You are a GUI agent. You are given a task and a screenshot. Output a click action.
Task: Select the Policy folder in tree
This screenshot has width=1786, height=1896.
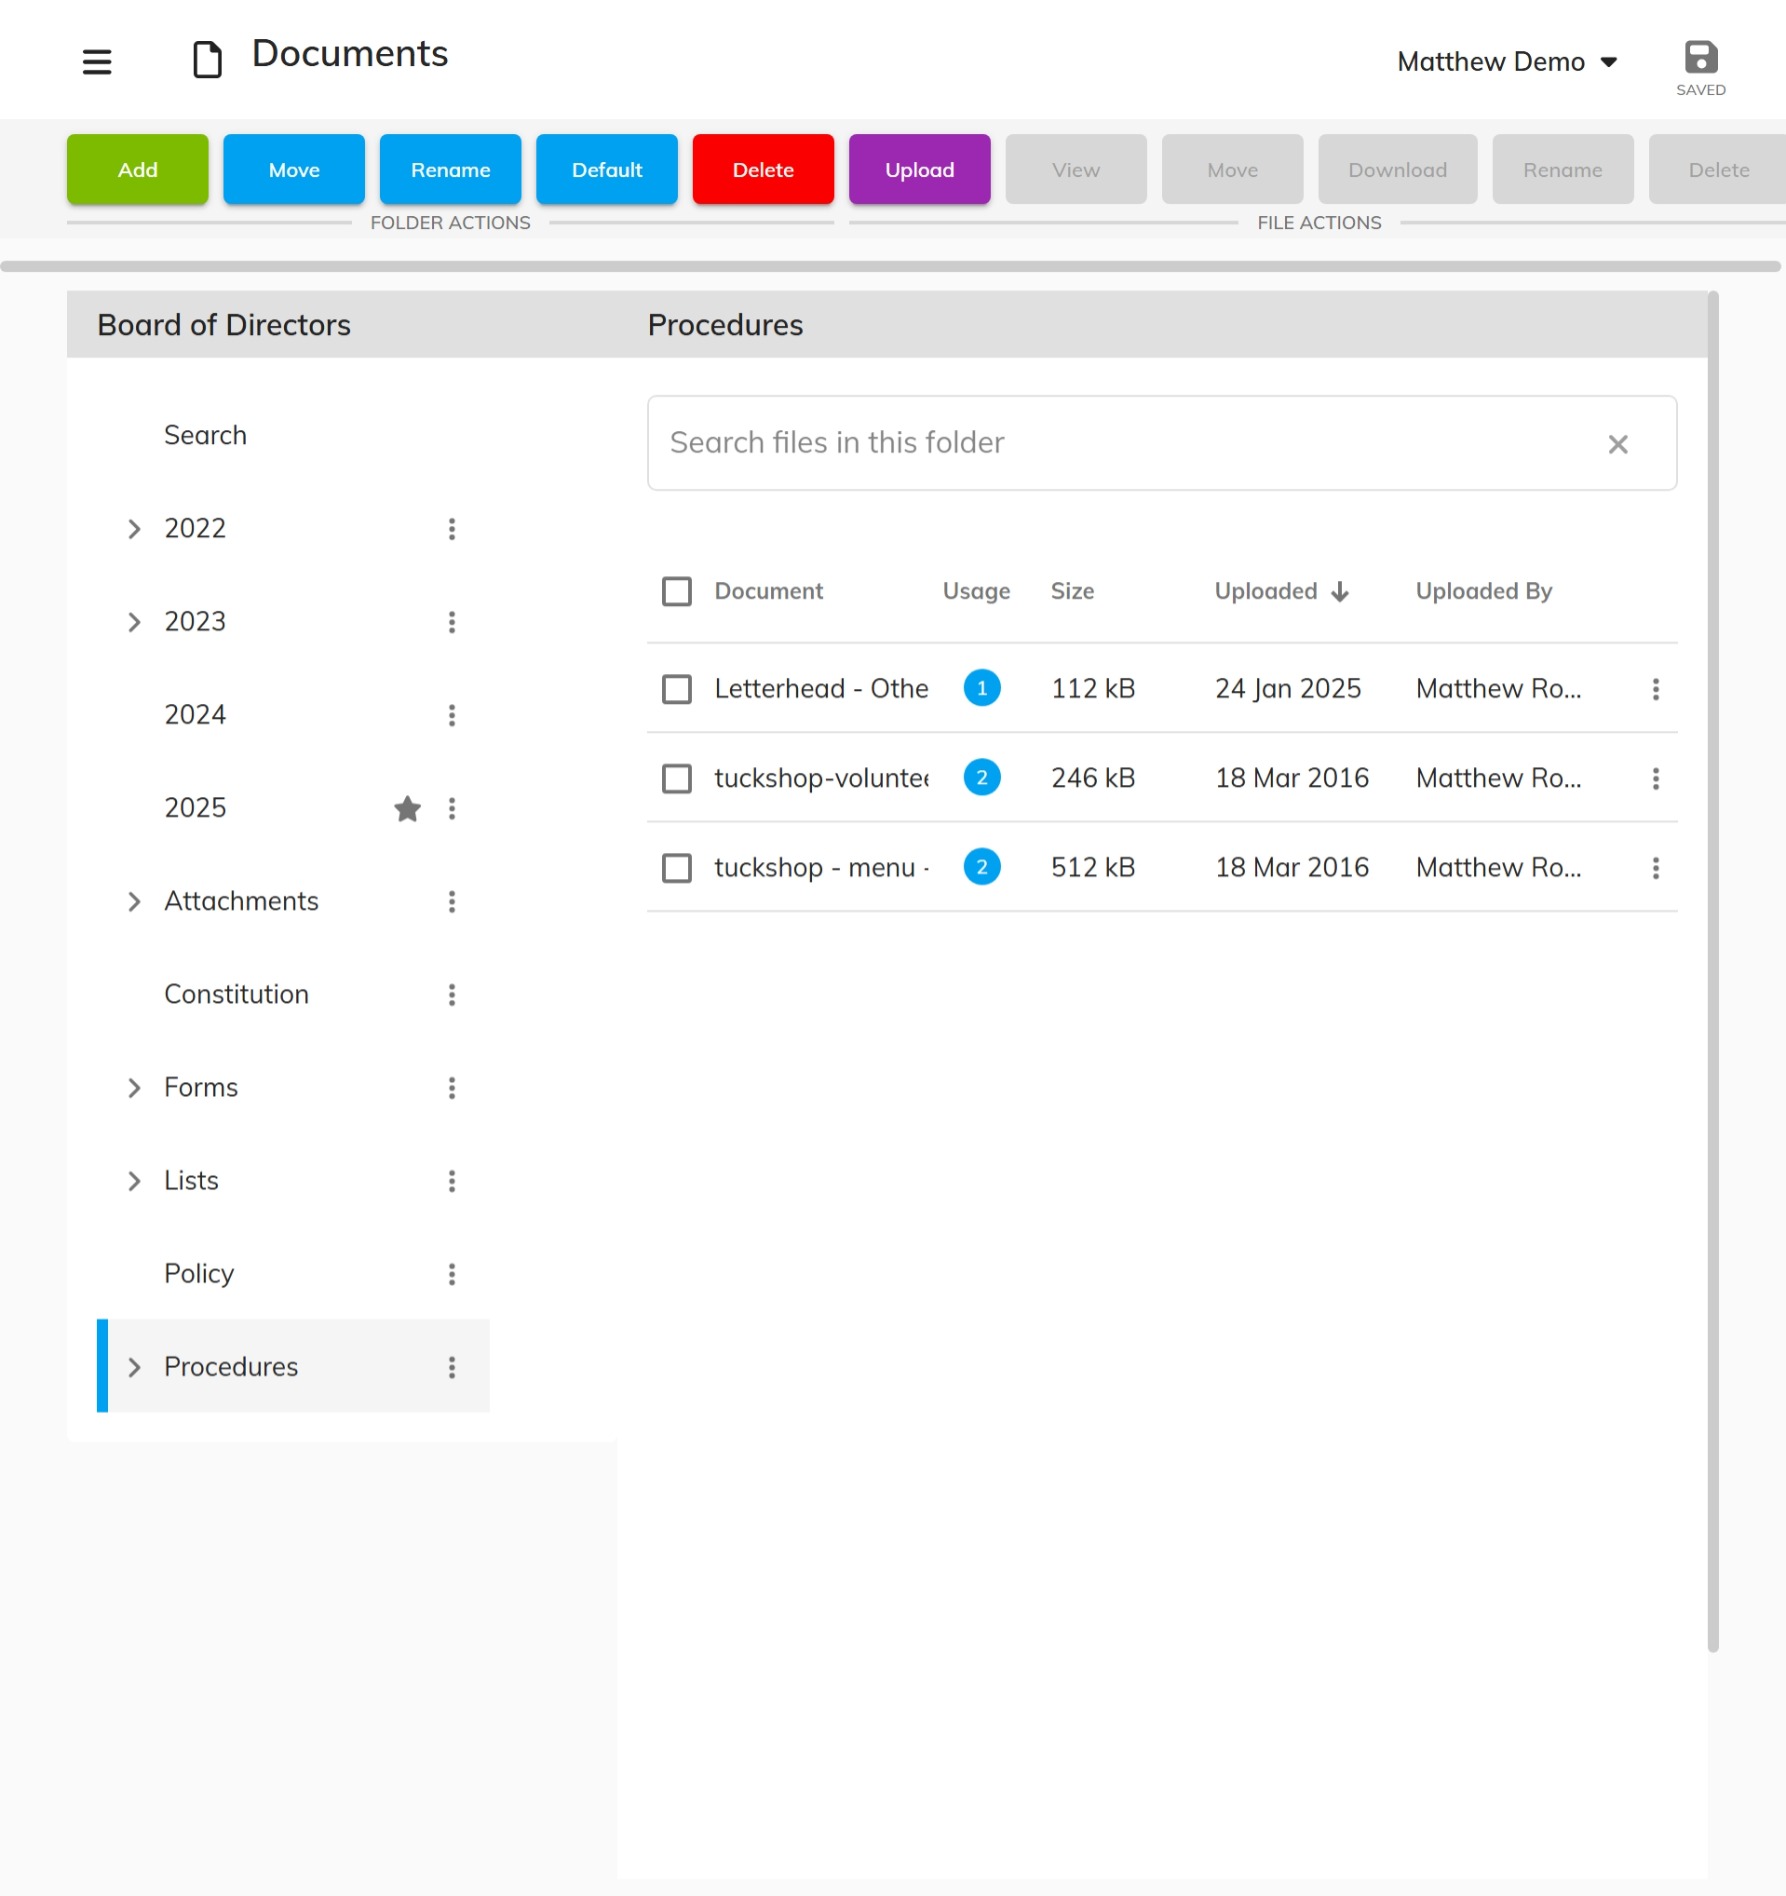199,1274
